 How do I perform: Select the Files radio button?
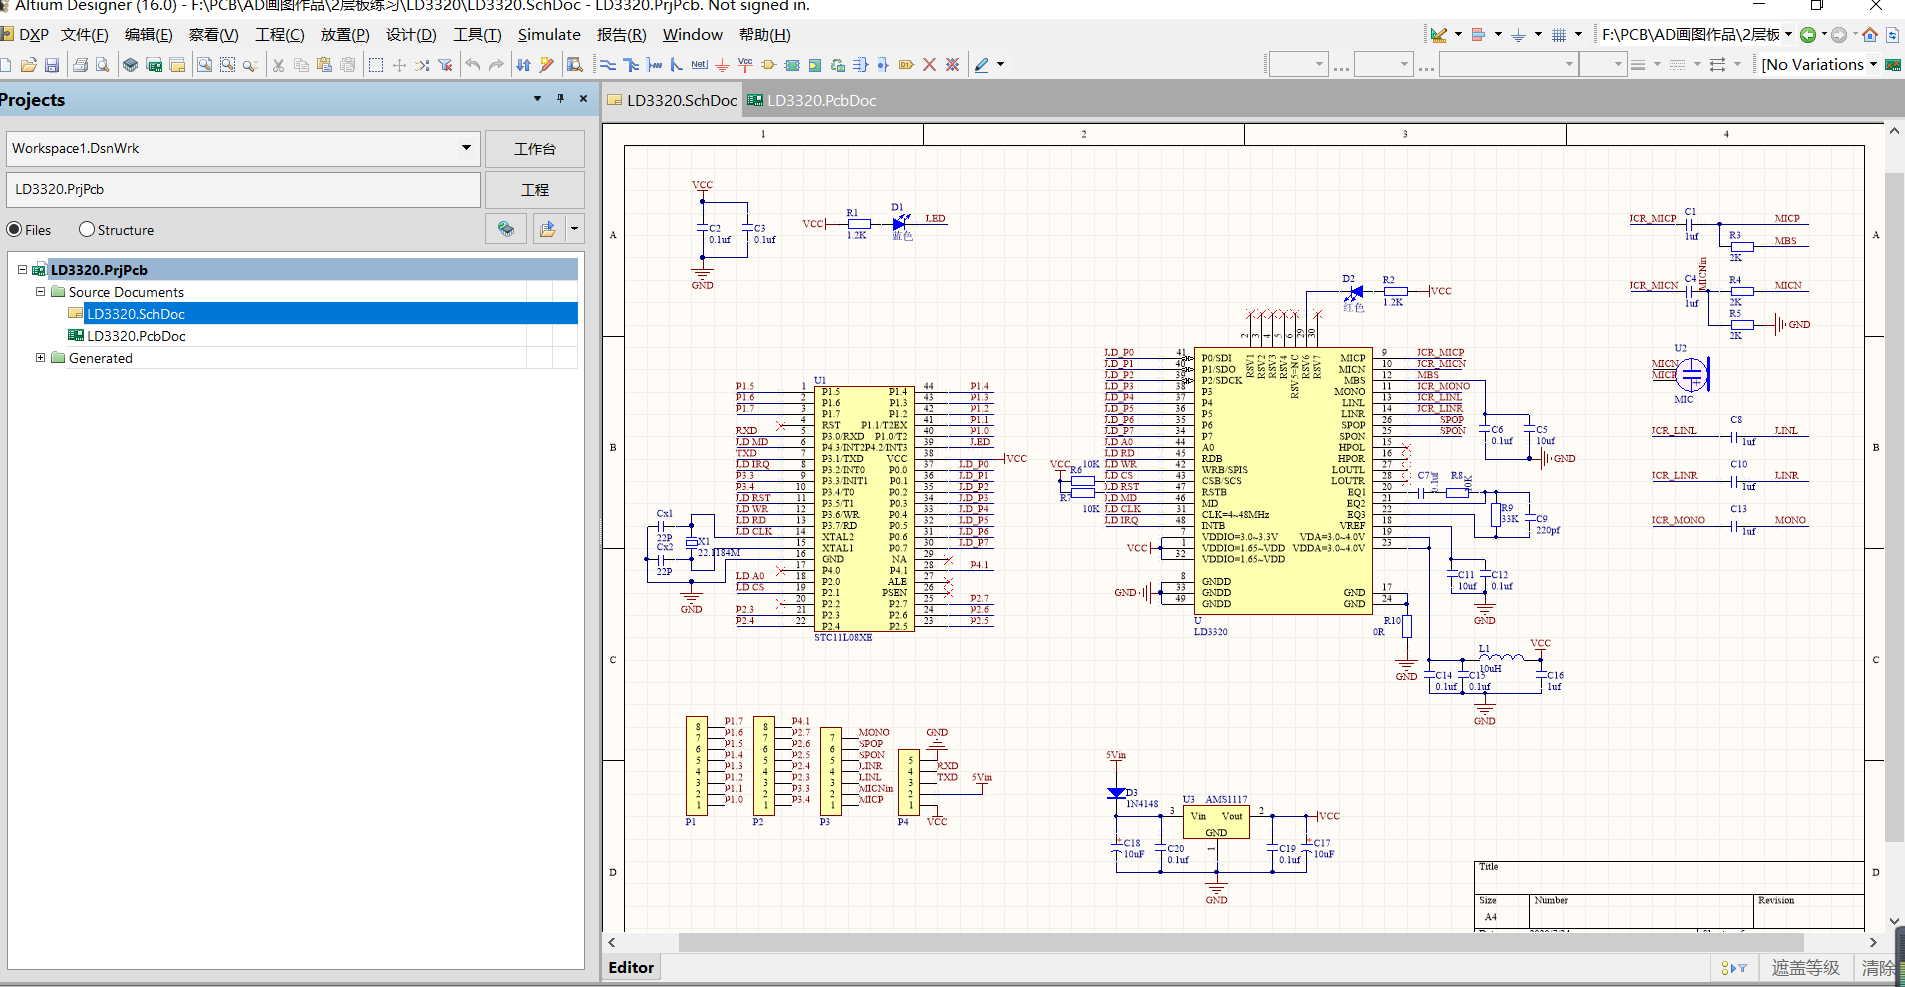[14, 229]
